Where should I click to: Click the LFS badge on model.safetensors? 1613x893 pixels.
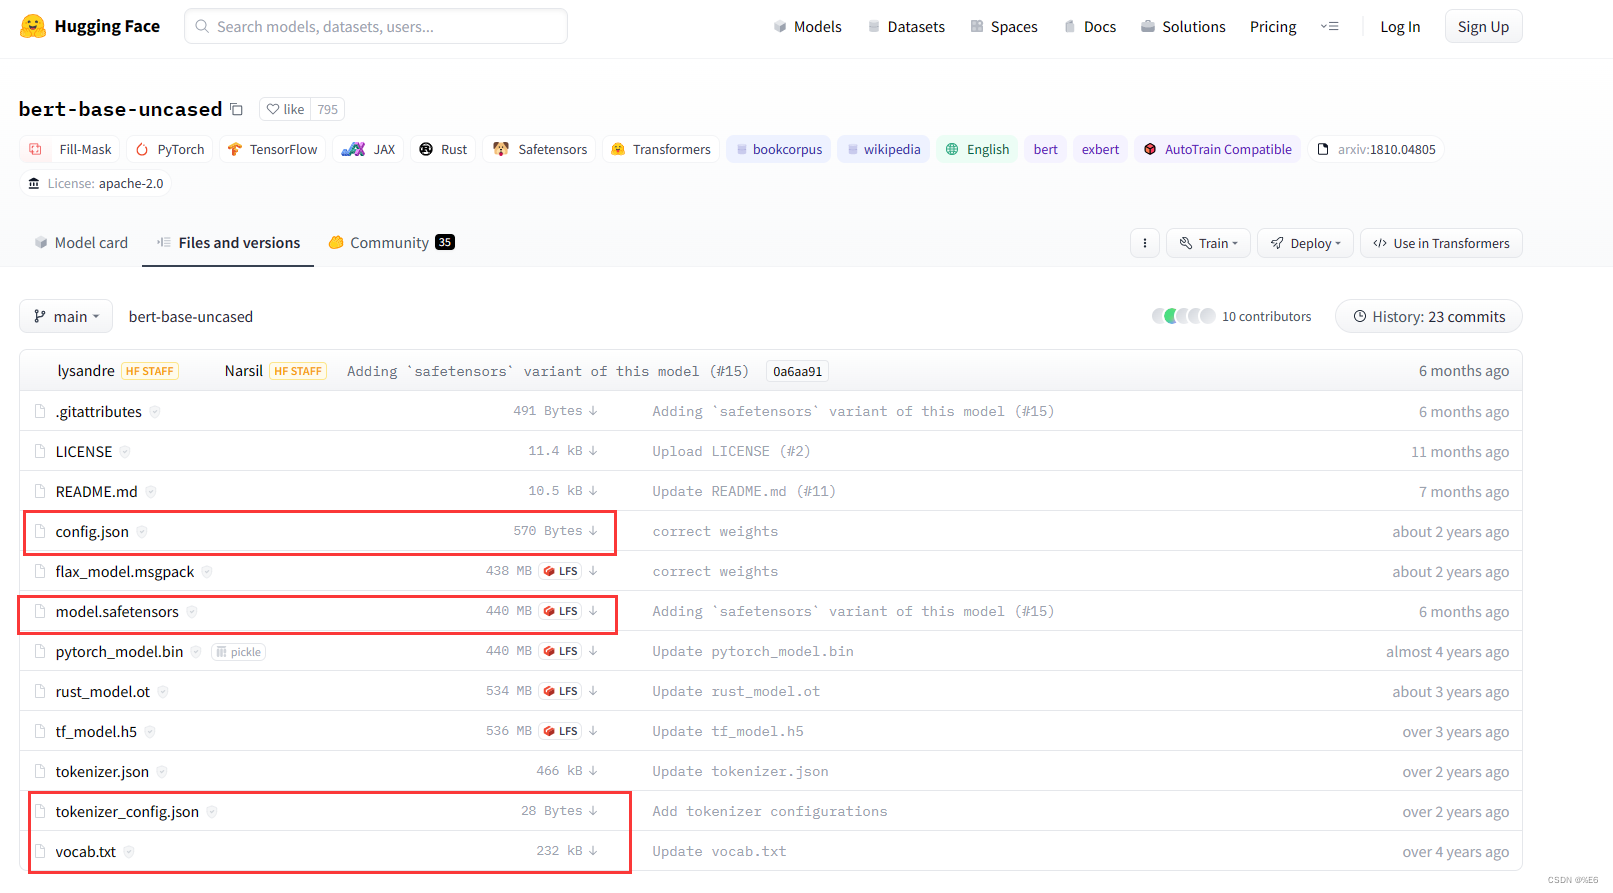[561, 611]
